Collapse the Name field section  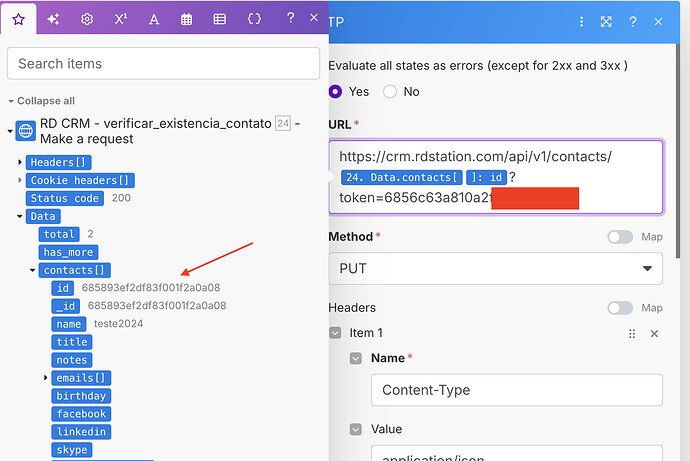click(x=356, y=359)
